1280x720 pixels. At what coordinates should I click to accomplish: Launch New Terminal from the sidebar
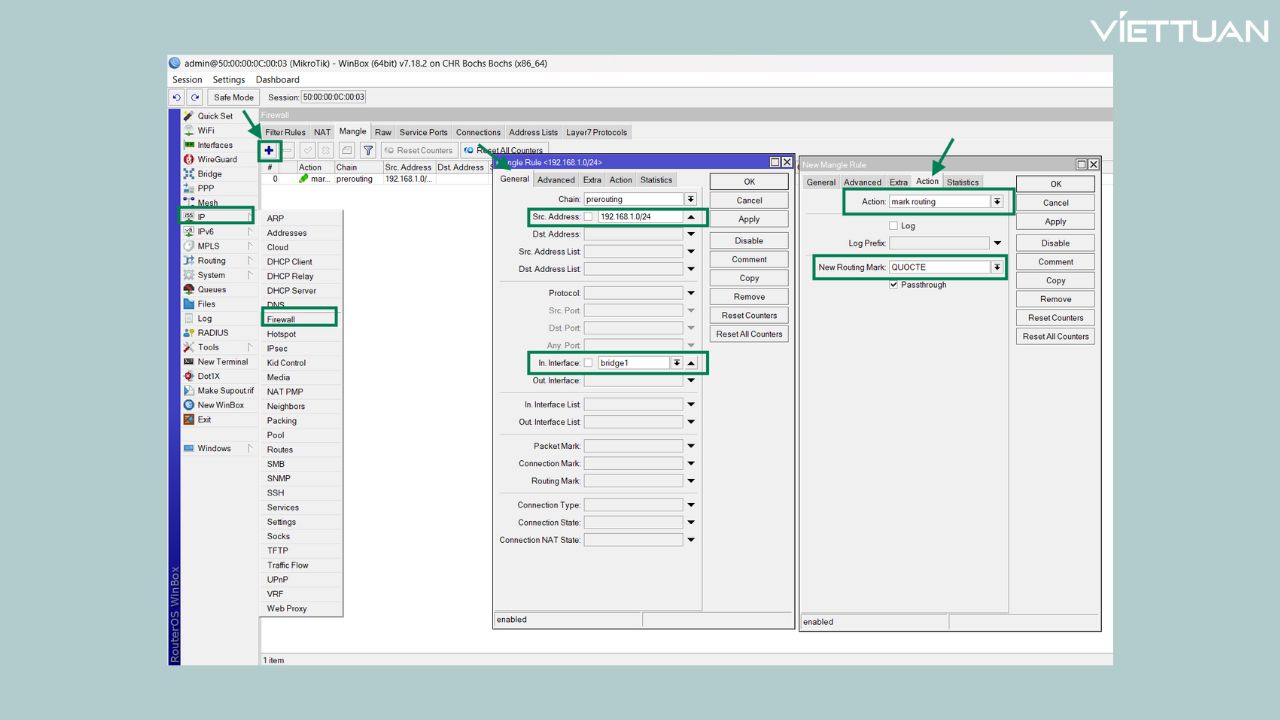point(222,362)
